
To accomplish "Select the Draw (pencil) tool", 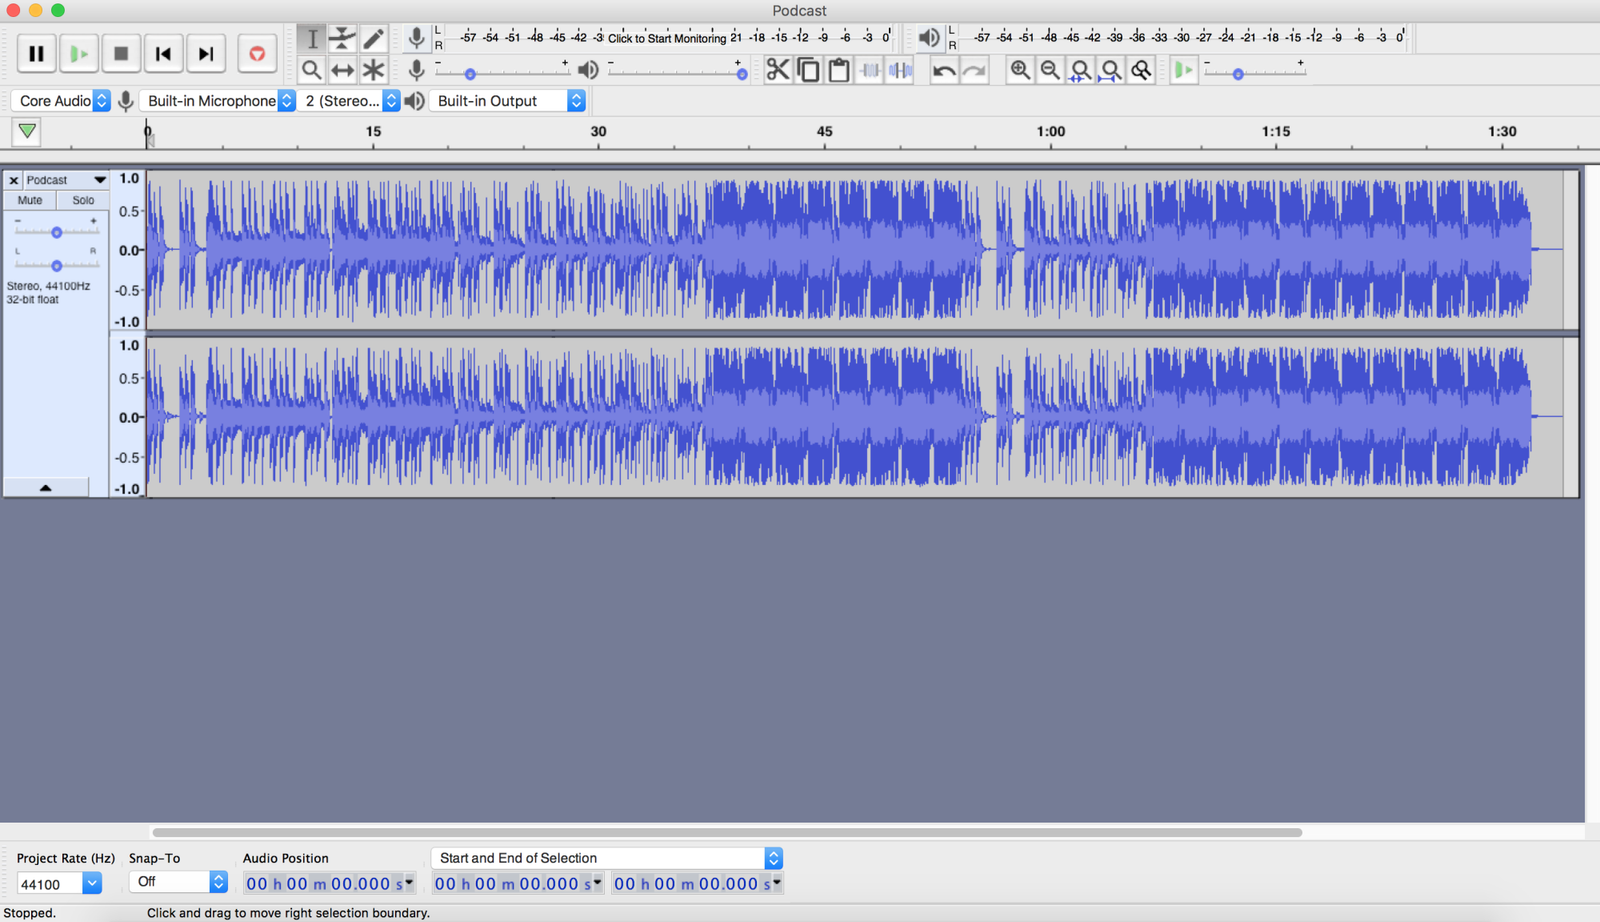I will pos(373,39).
